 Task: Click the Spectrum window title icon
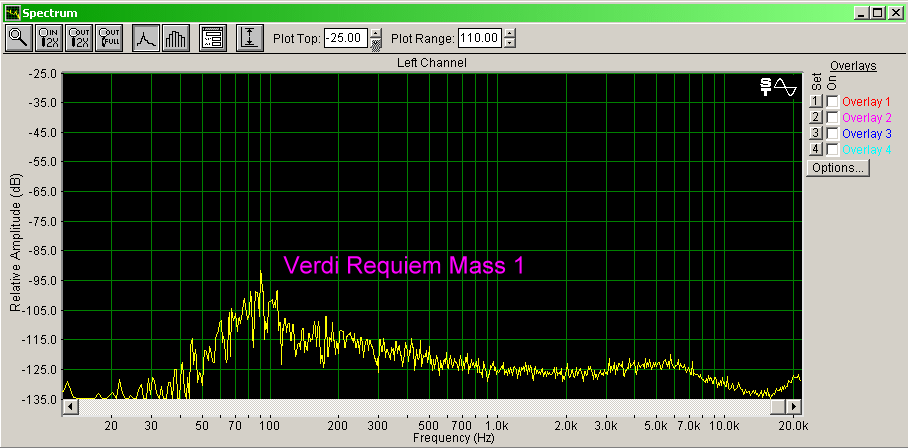[x=12, y=13]
